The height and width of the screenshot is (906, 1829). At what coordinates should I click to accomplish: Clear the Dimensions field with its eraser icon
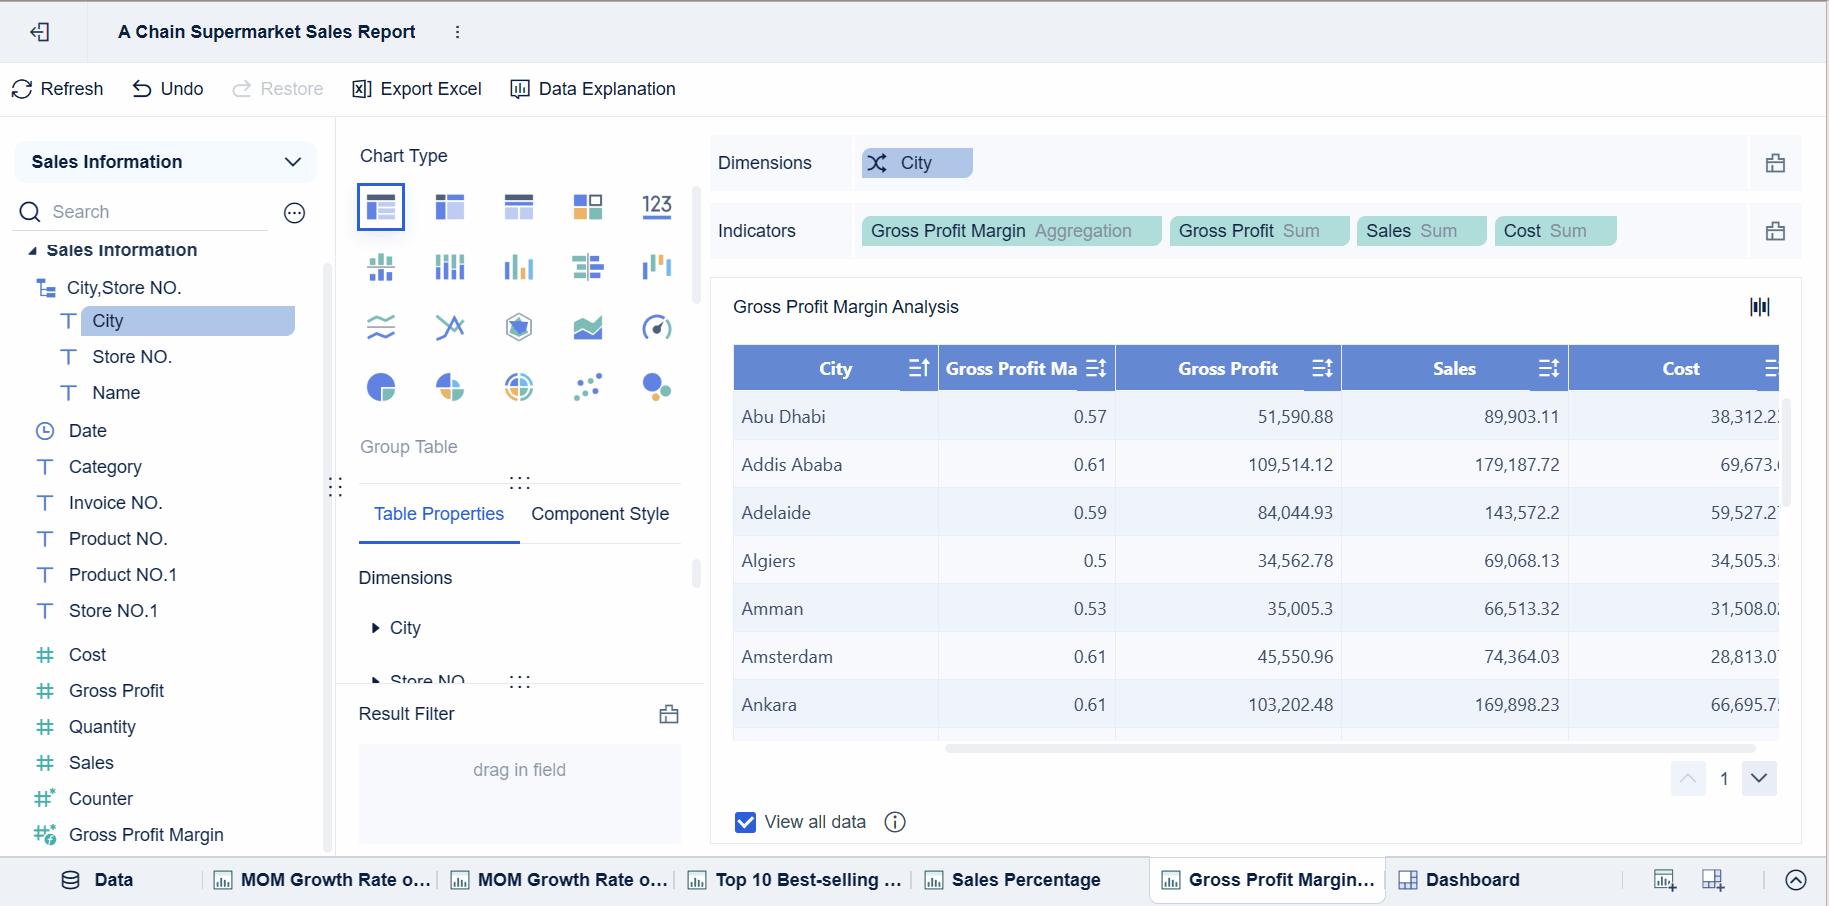(x=1775, y=163)
